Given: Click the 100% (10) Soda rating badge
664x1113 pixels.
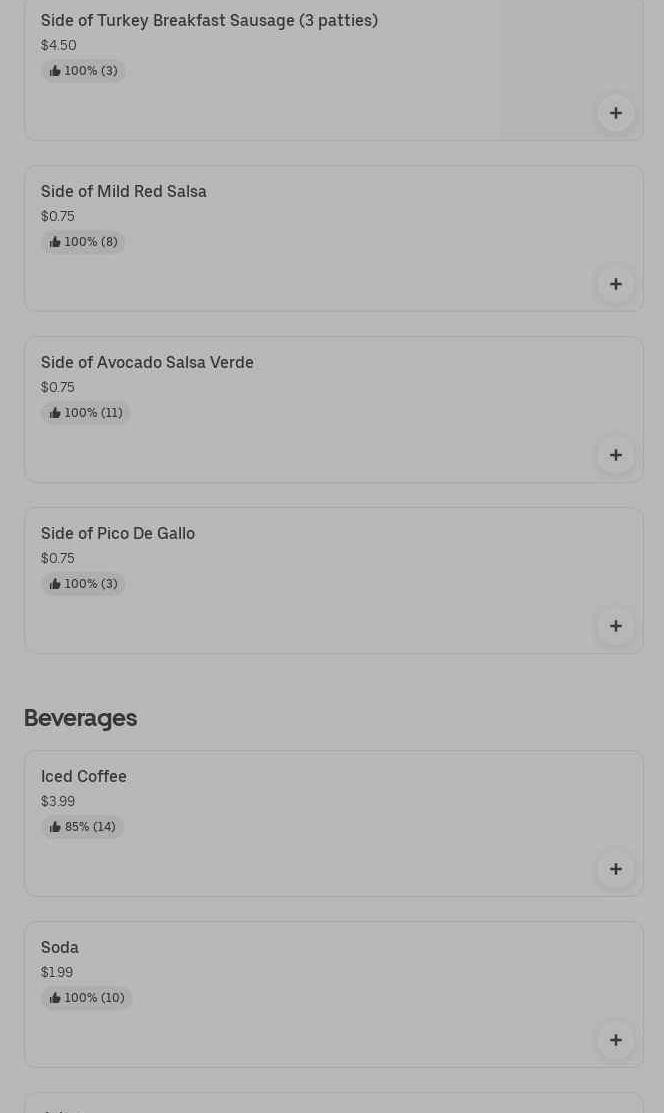Looking at the screenshot, I should (x=86, y=998).
